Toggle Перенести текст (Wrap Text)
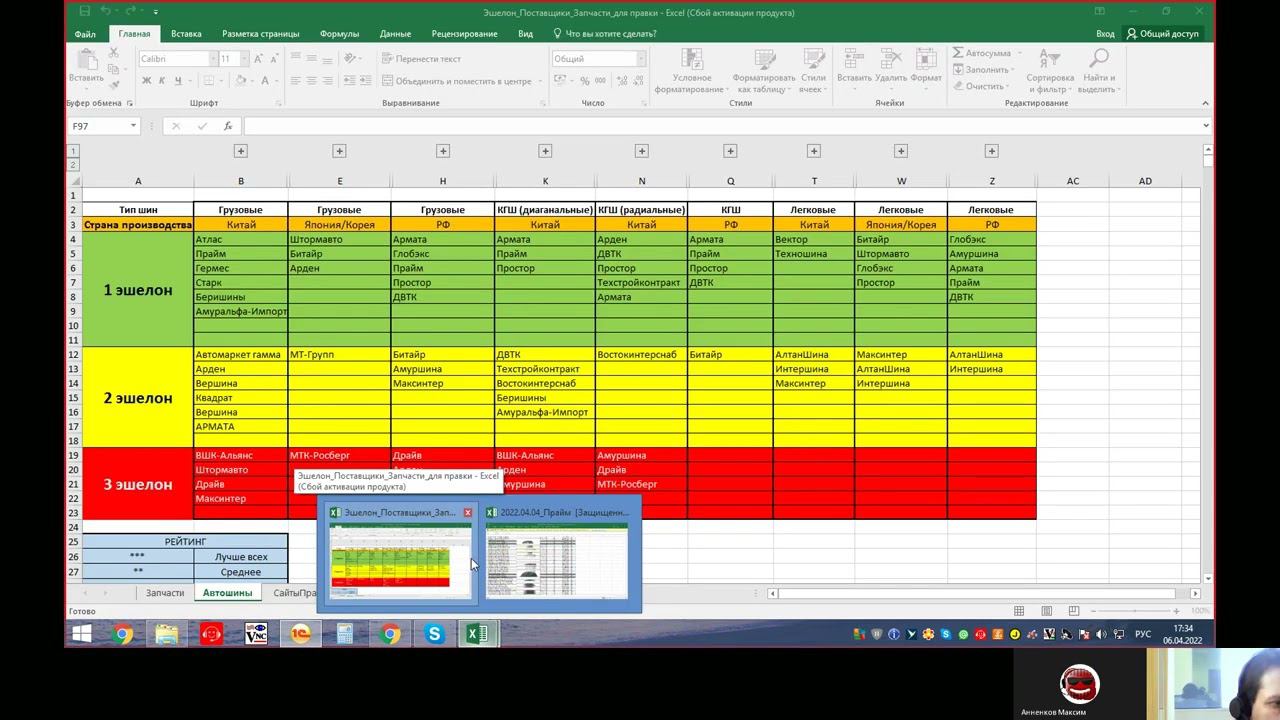The image size is (1280, 720). (x=422, y=59)
